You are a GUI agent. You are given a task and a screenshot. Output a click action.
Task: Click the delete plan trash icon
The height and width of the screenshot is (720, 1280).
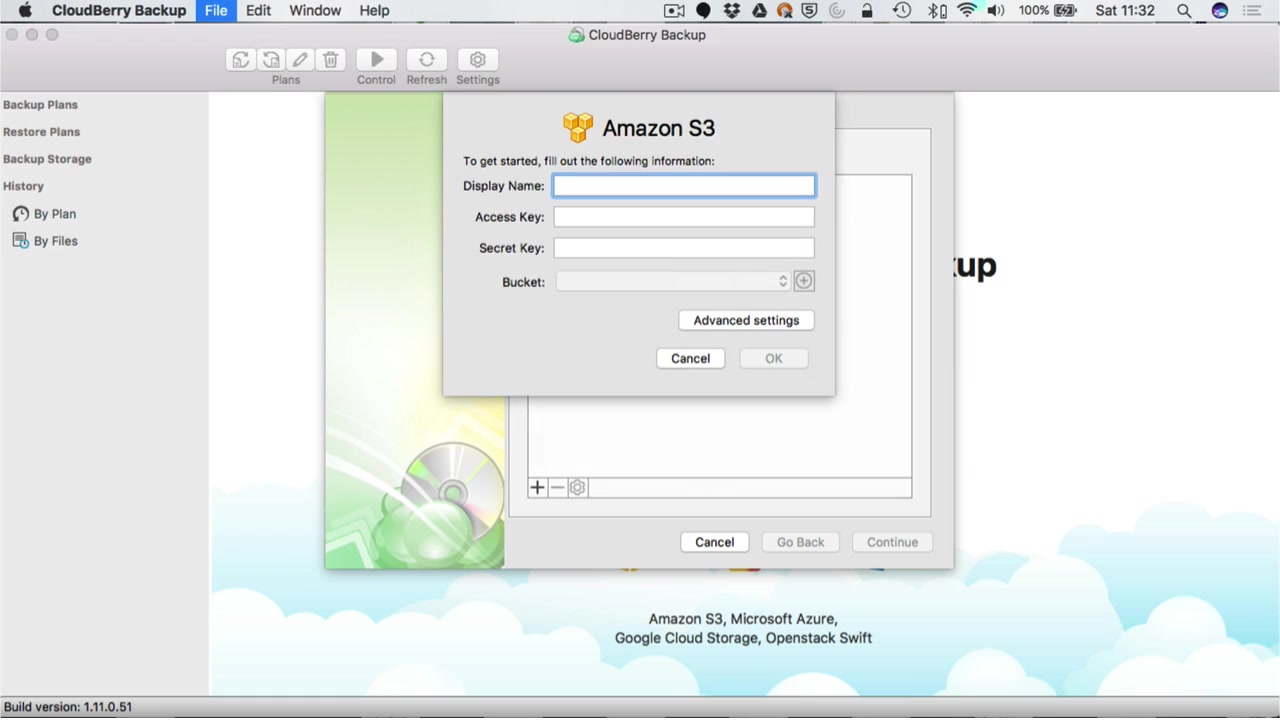pyautogui.click(x=331, y=60)
